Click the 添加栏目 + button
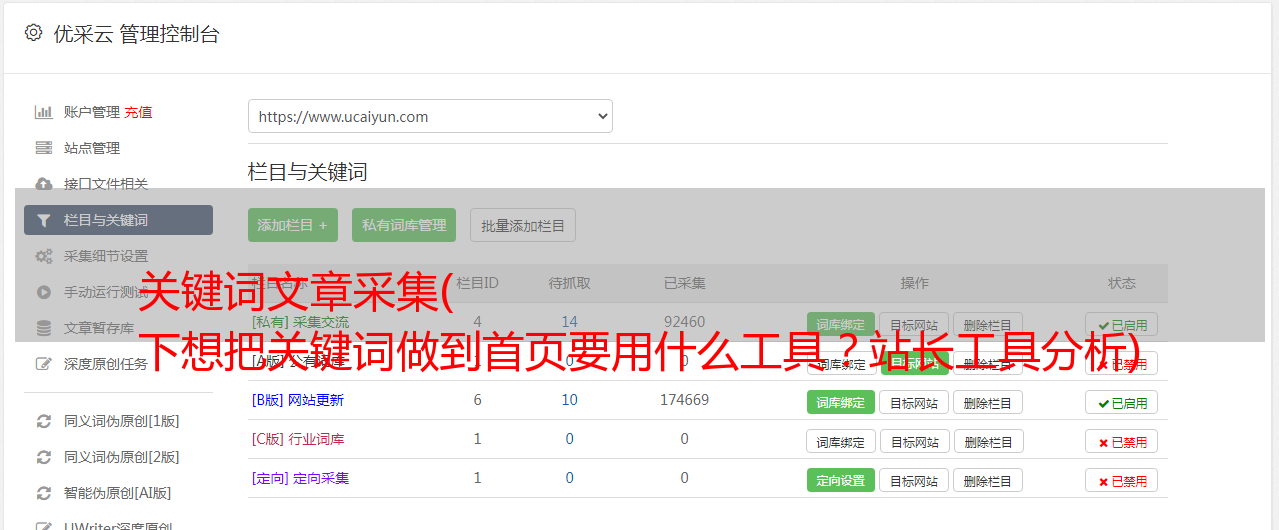Viewport: 1279px width, 530px height. 293,225
